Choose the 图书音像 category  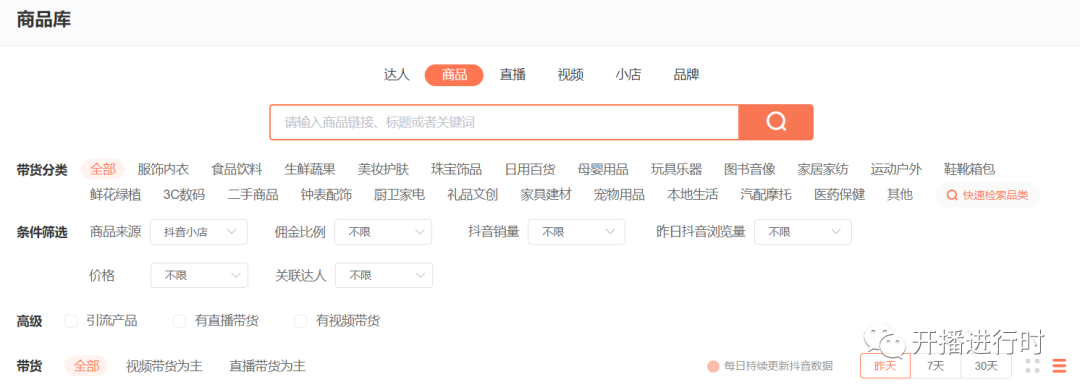[x=750, y=169]
